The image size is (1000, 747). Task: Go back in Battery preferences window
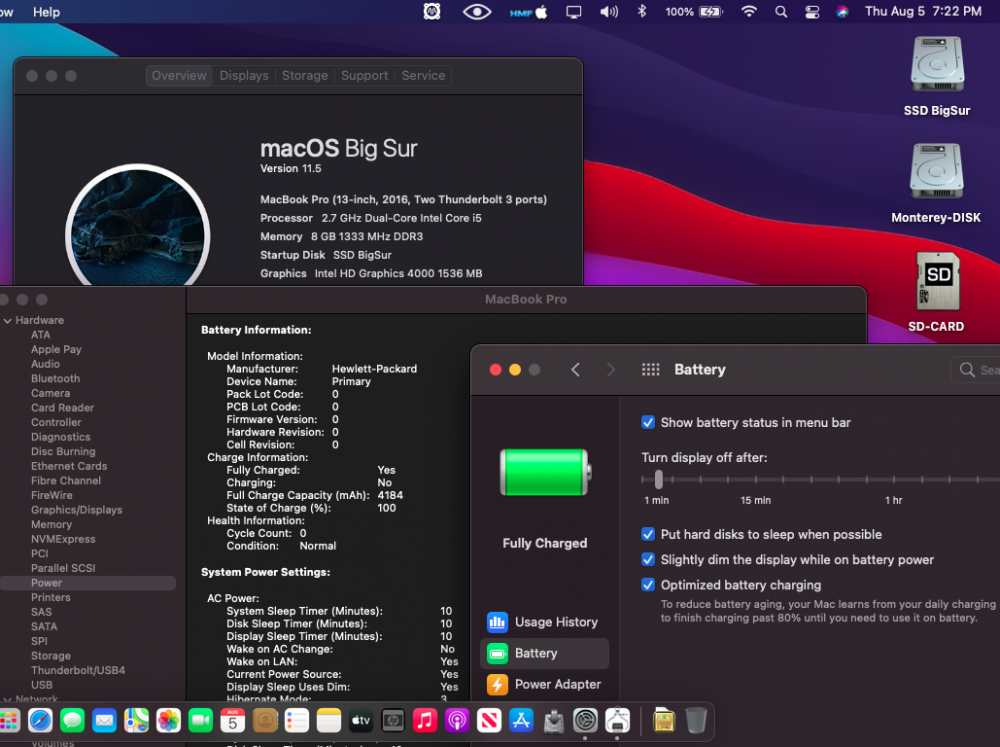575,369
